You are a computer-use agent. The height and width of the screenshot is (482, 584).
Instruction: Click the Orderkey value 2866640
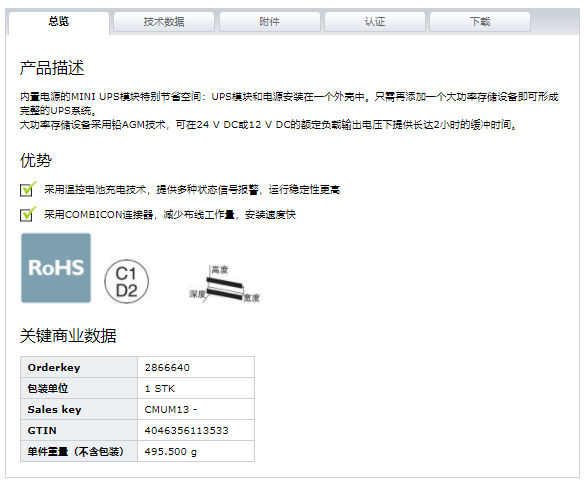[167, 368]
